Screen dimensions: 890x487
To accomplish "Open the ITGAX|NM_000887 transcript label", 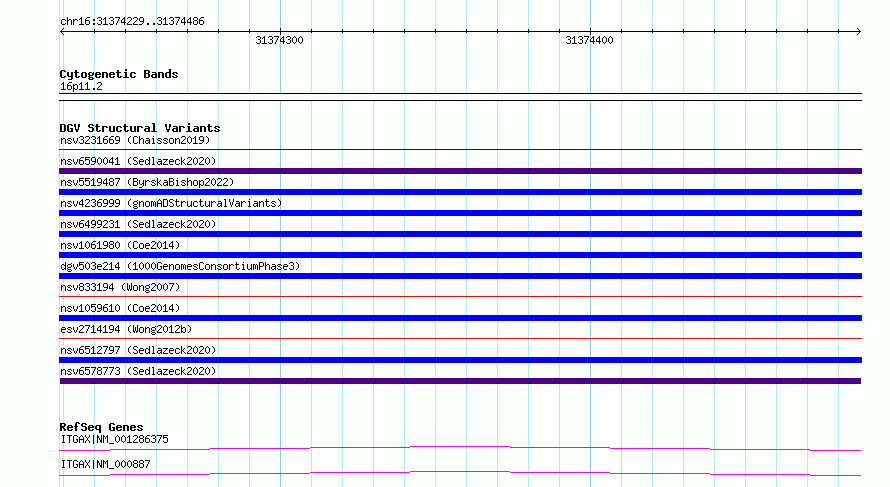I will pyautogui.click(x=105, y=464).
